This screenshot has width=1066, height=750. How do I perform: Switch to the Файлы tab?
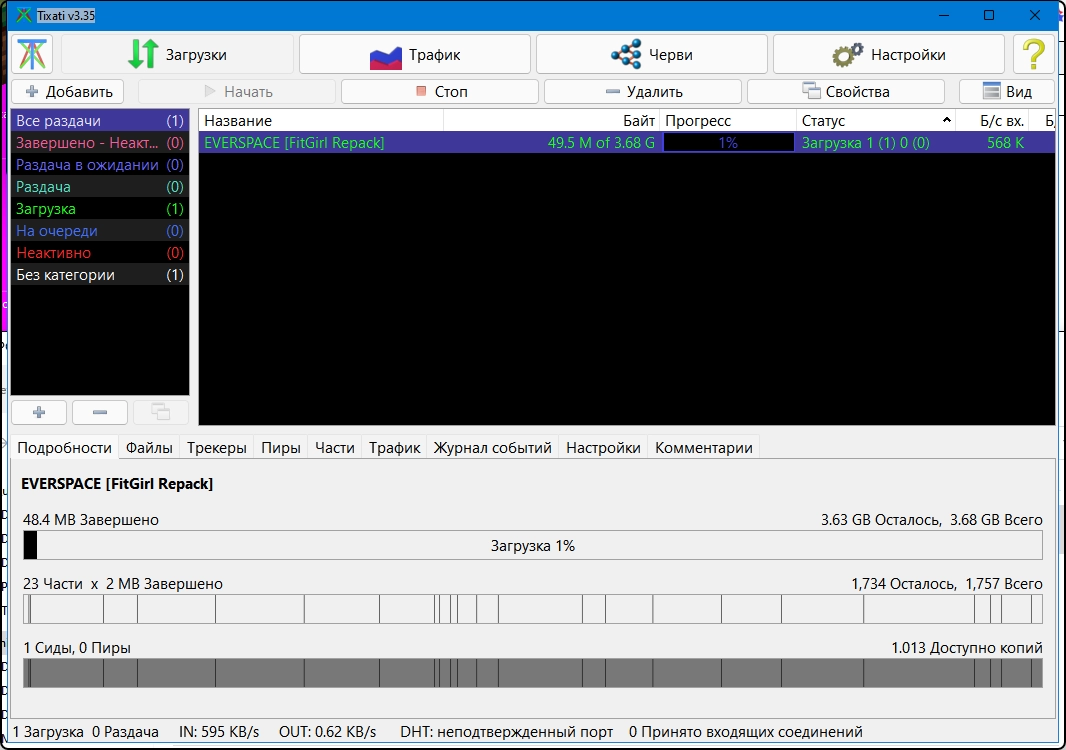click(x=149, y=448)
